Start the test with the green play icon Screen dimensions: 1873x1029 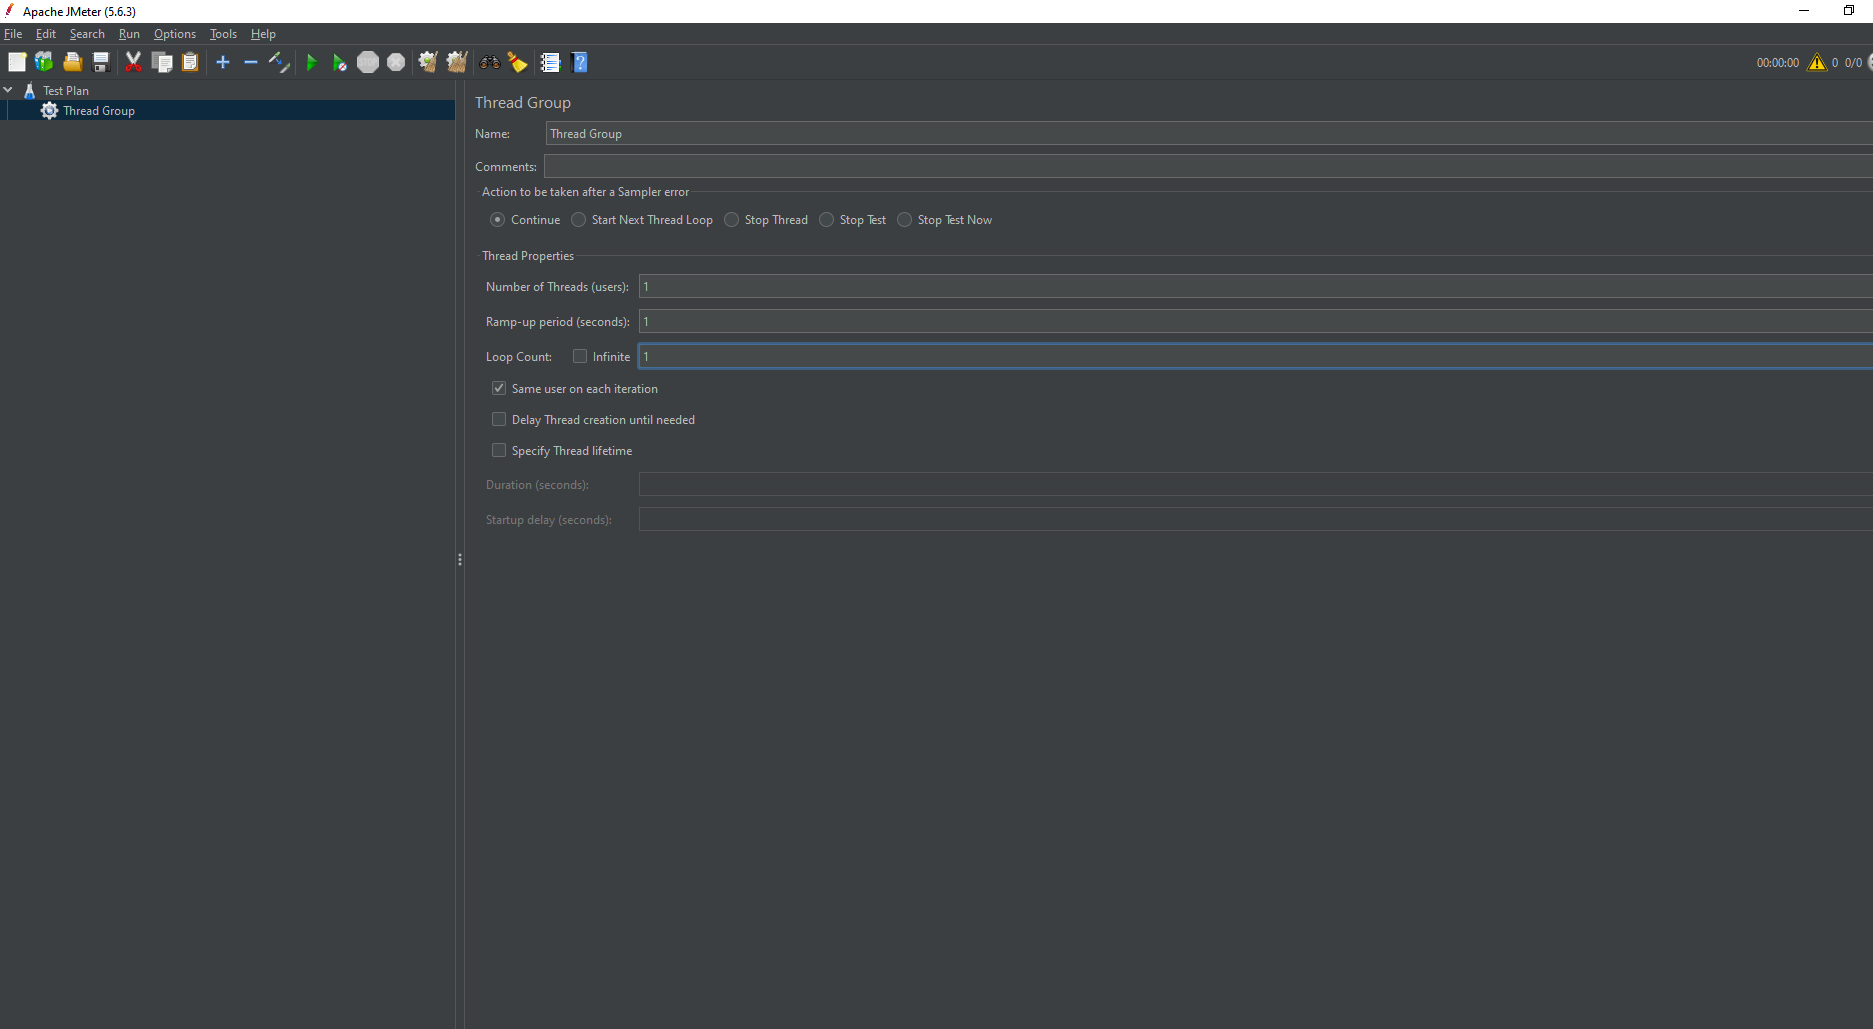312,61
